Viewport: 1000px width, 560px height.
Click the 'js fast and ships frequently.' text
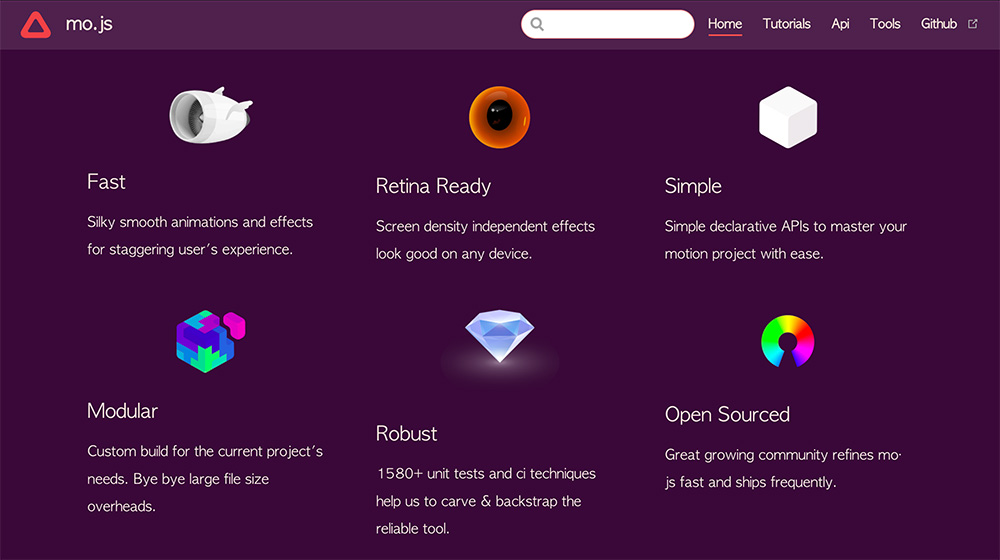coord(750,482)
